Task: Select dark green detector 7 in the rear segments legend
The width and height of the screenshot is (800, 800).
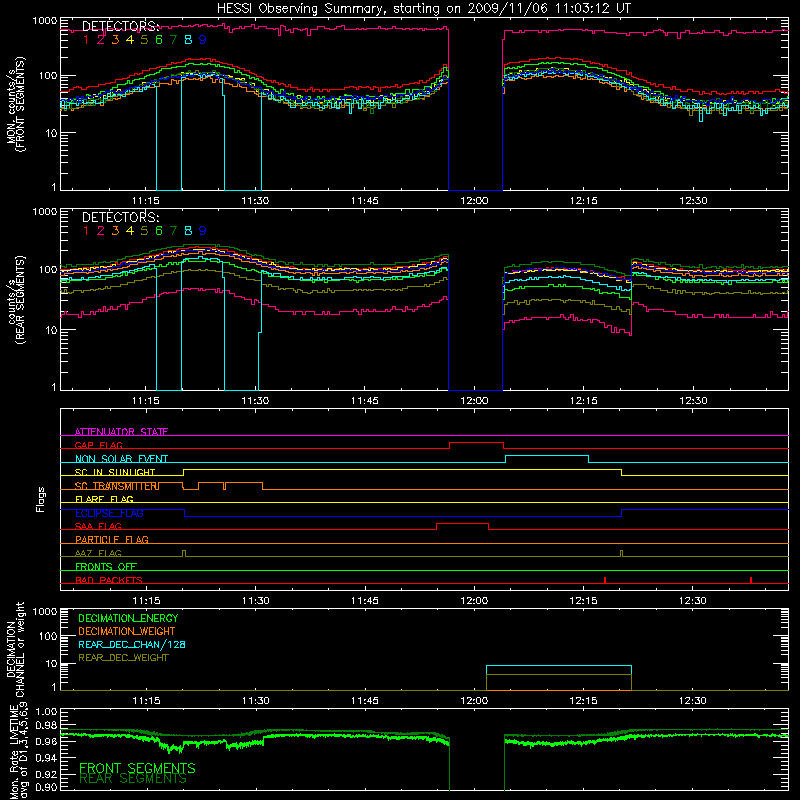Action: [173, 231]
